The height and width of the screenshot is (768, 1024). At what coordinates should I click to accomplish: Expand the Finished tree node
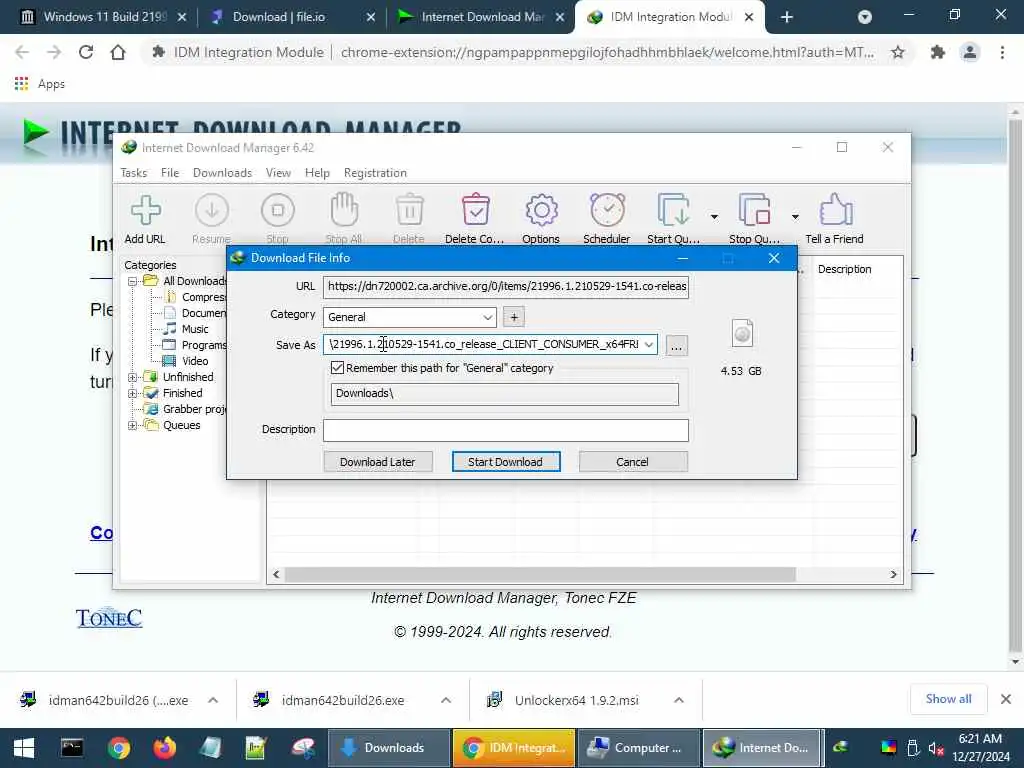(x=133, y=393)
